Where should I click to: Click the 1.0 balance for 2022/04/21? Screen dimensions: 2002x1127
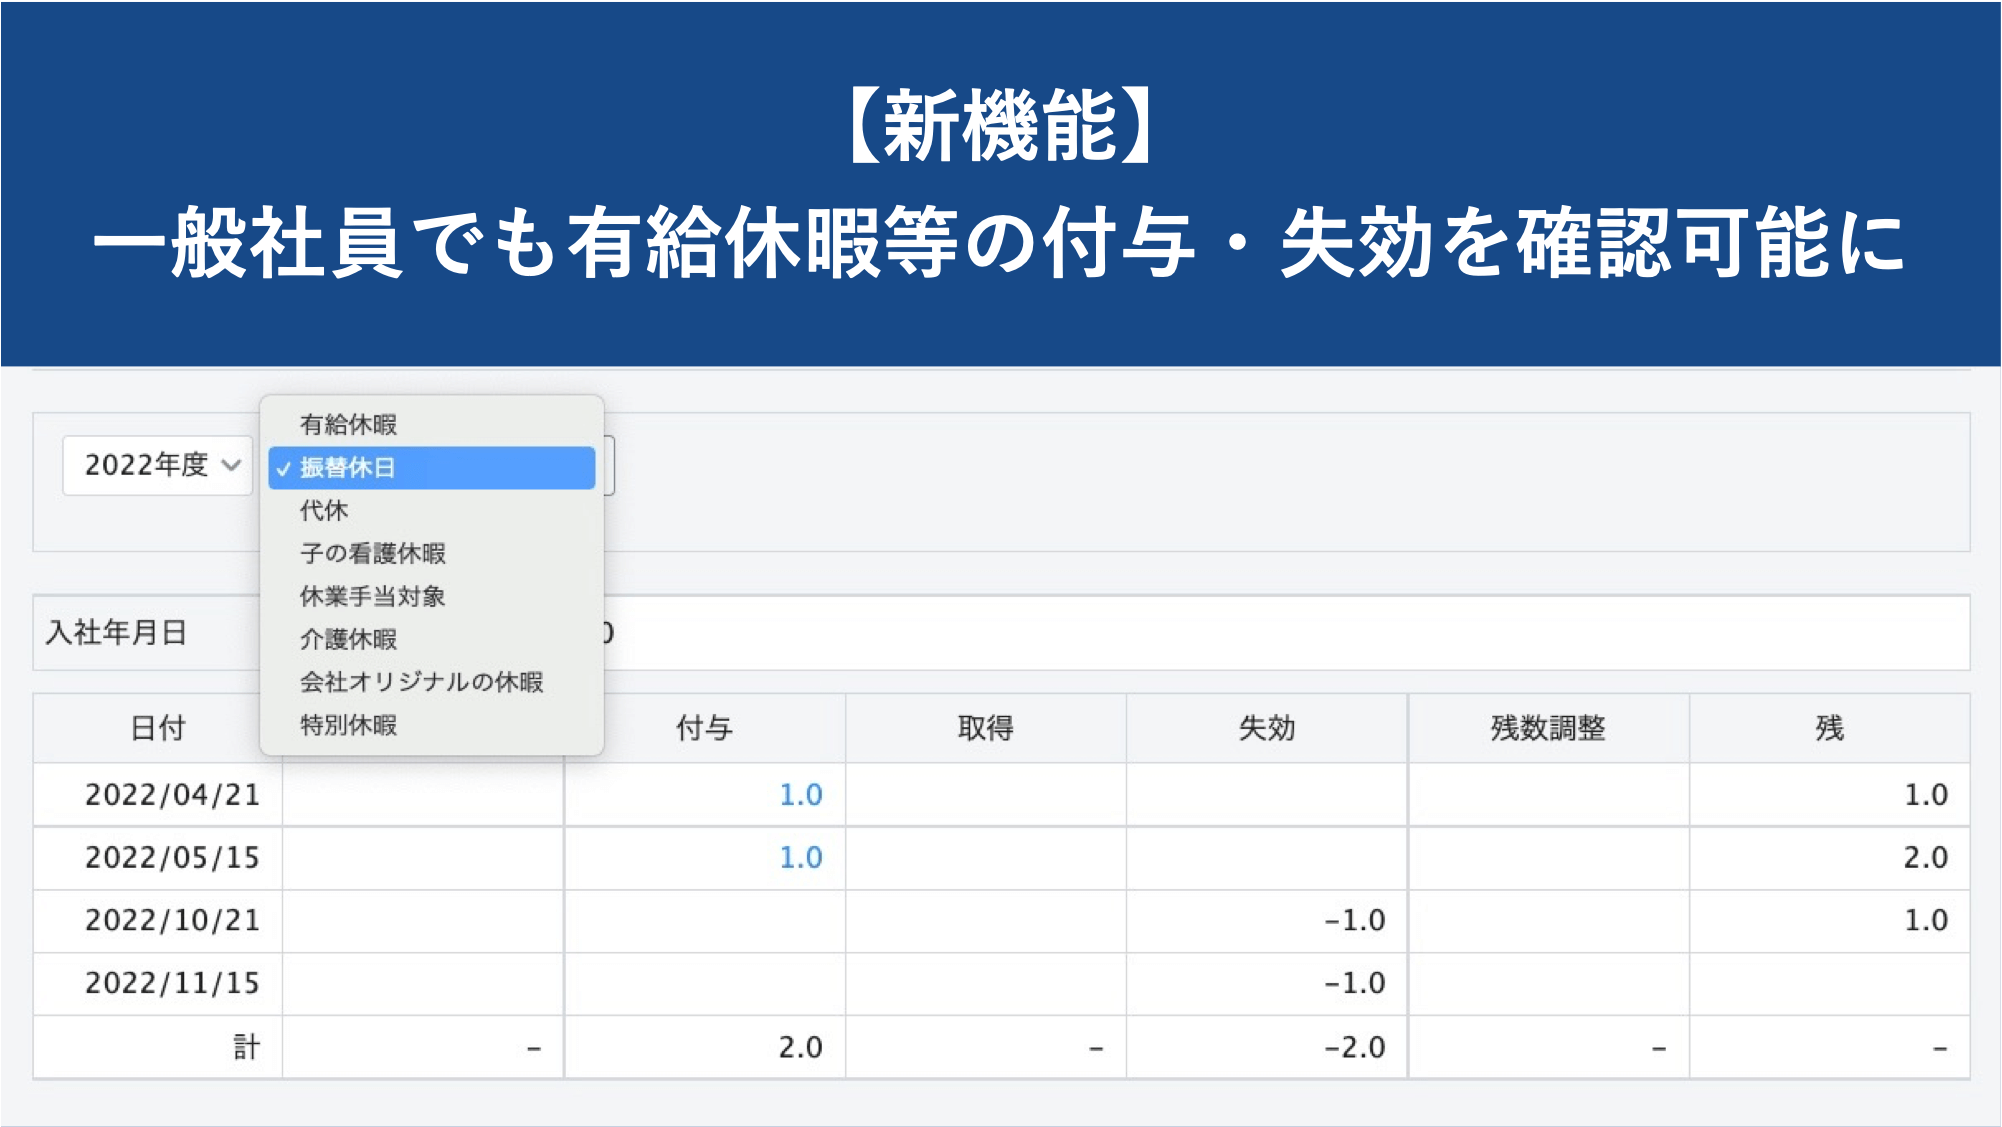[x=1925, y=795]
